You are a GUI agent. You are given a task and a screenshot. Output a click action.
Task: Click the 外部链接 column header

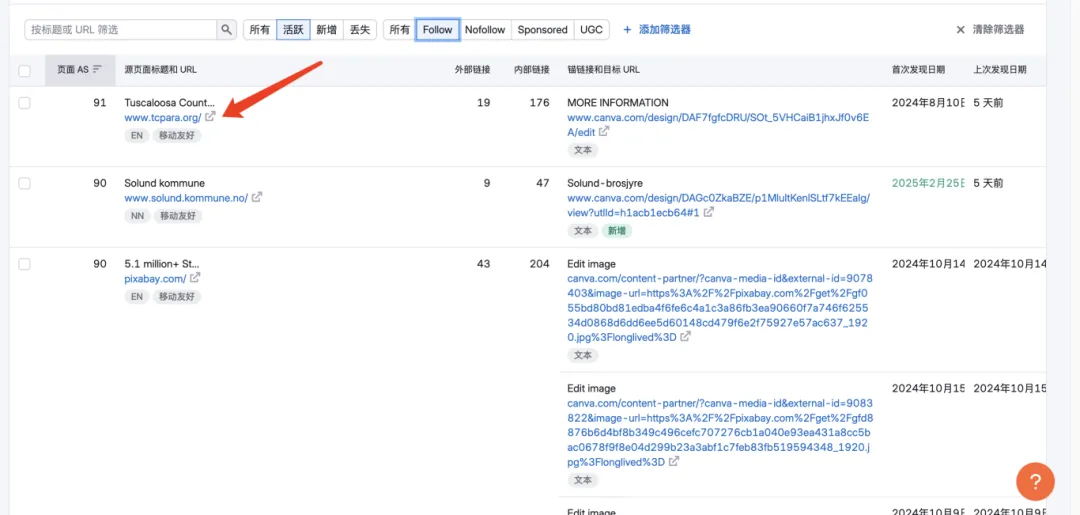click(472, 70)
